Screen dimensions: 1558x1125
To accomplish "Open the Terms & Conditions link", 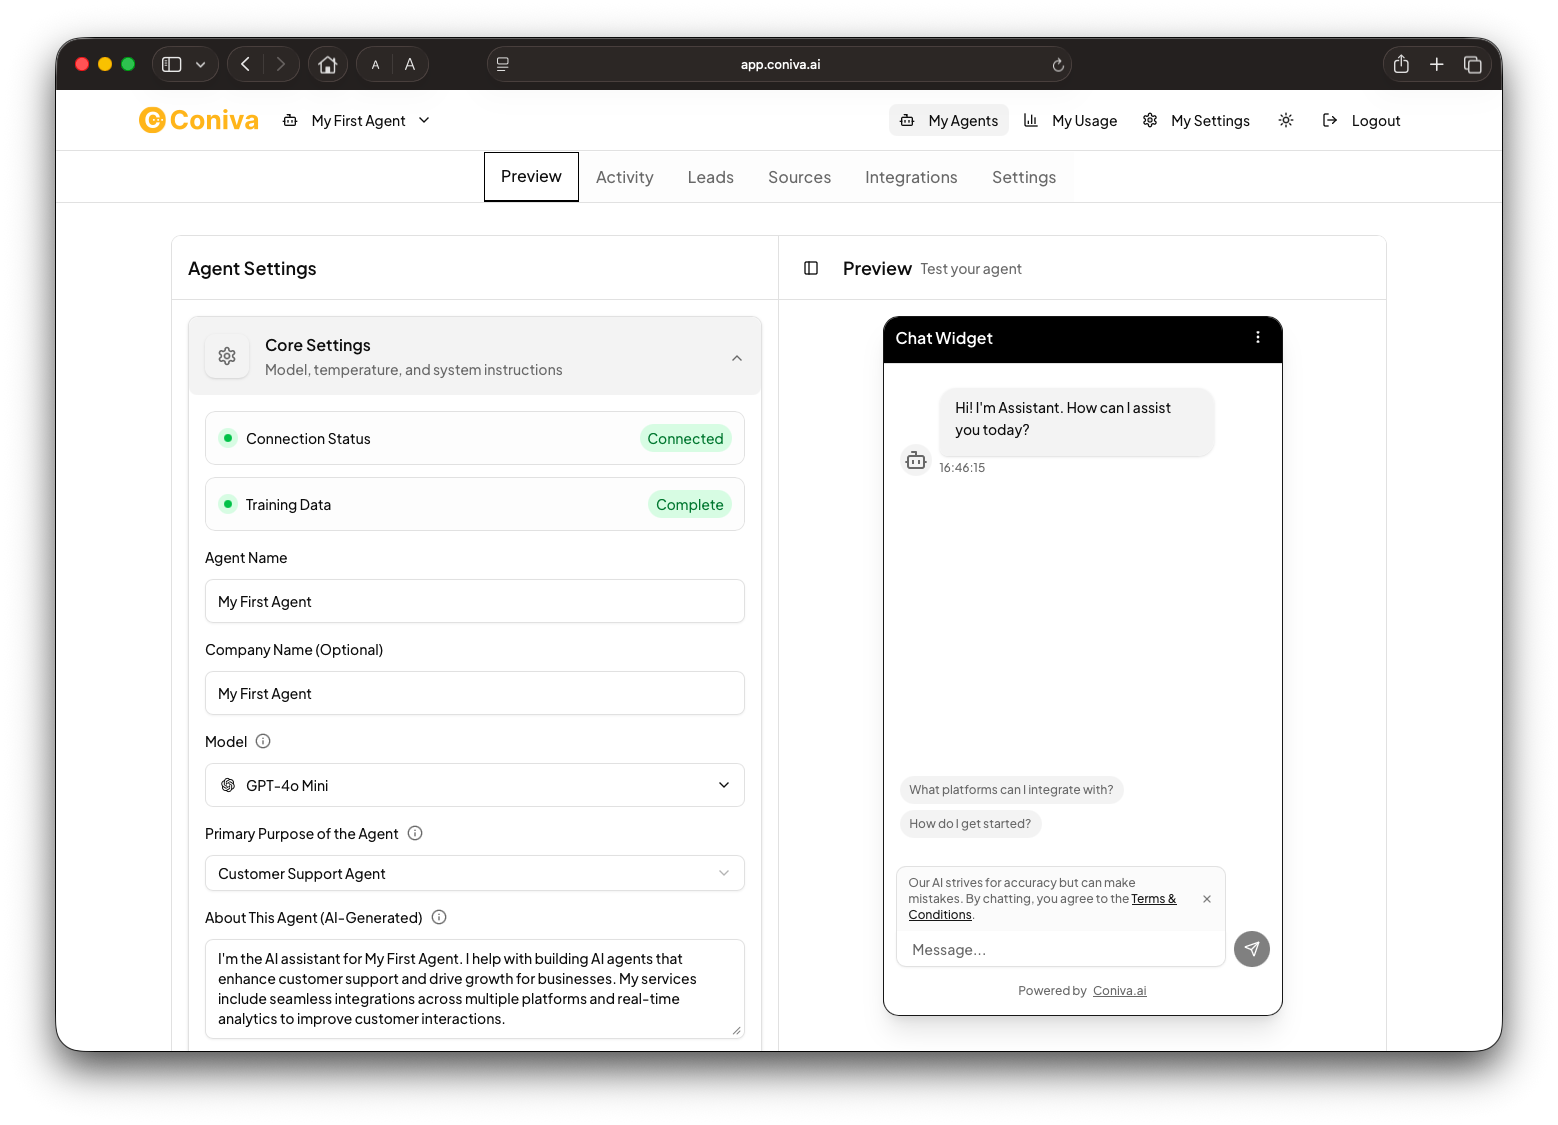I will click(x=1153, y=898).
